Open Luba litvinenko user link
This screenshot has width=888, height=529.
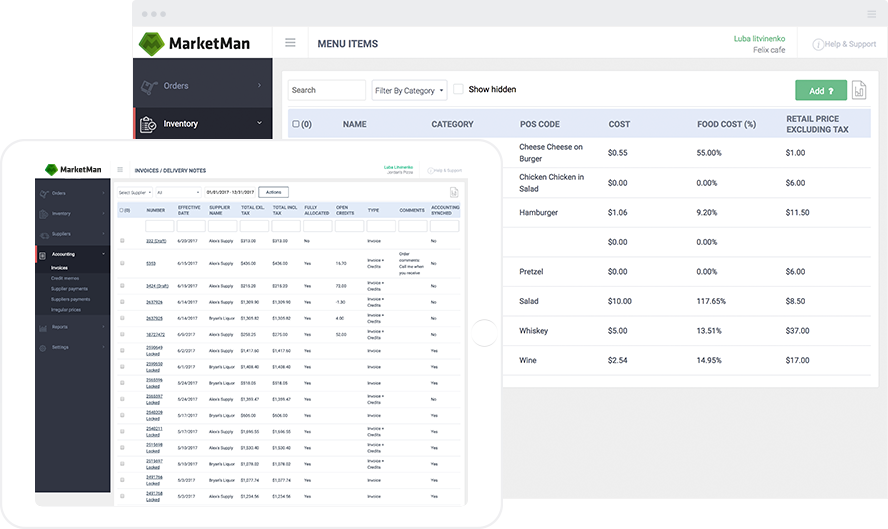759,39
